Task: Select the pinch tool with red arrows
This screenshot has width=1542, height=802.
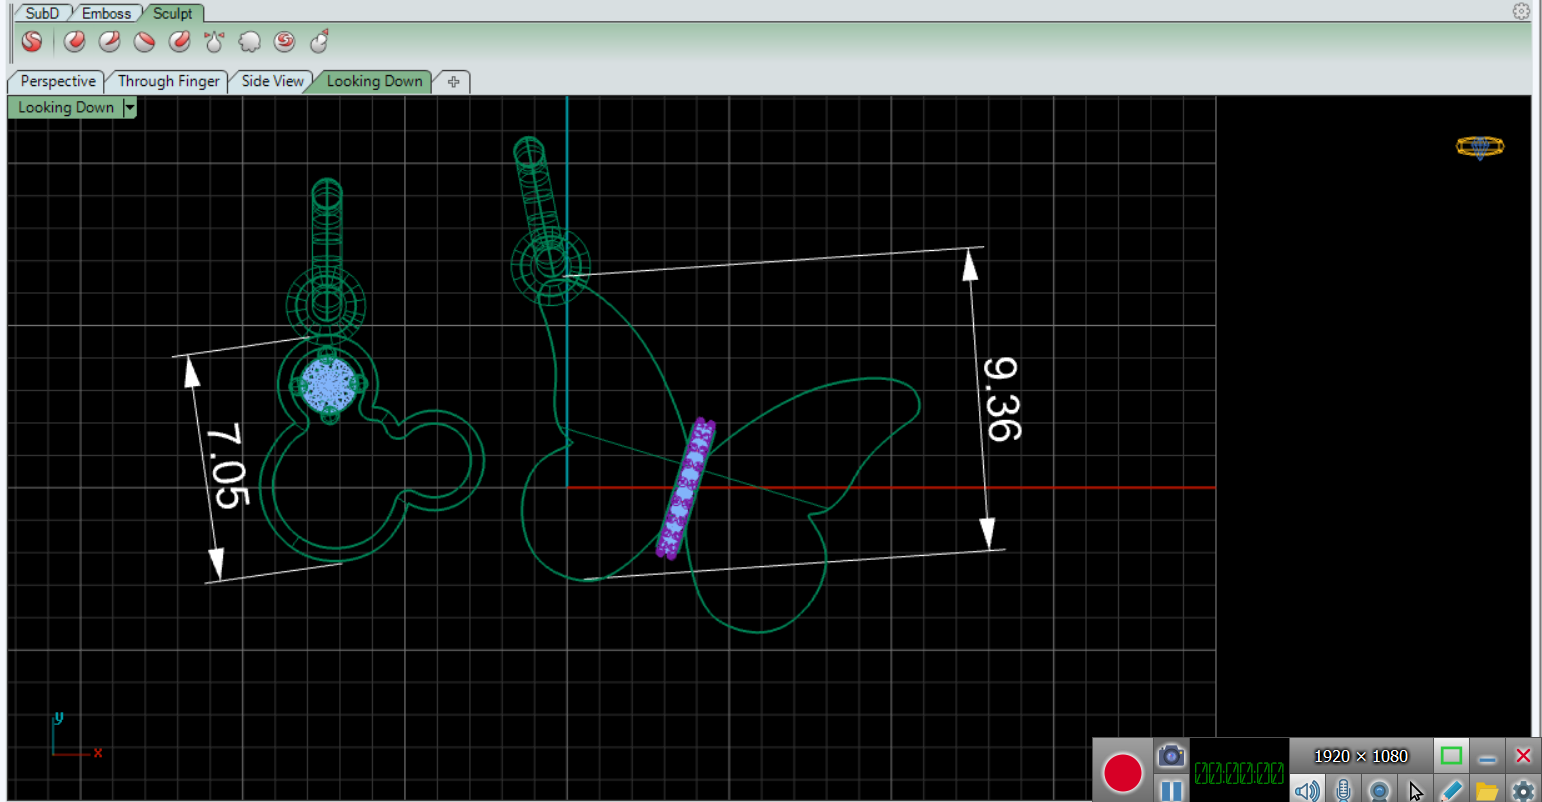Action: point(214,41)
